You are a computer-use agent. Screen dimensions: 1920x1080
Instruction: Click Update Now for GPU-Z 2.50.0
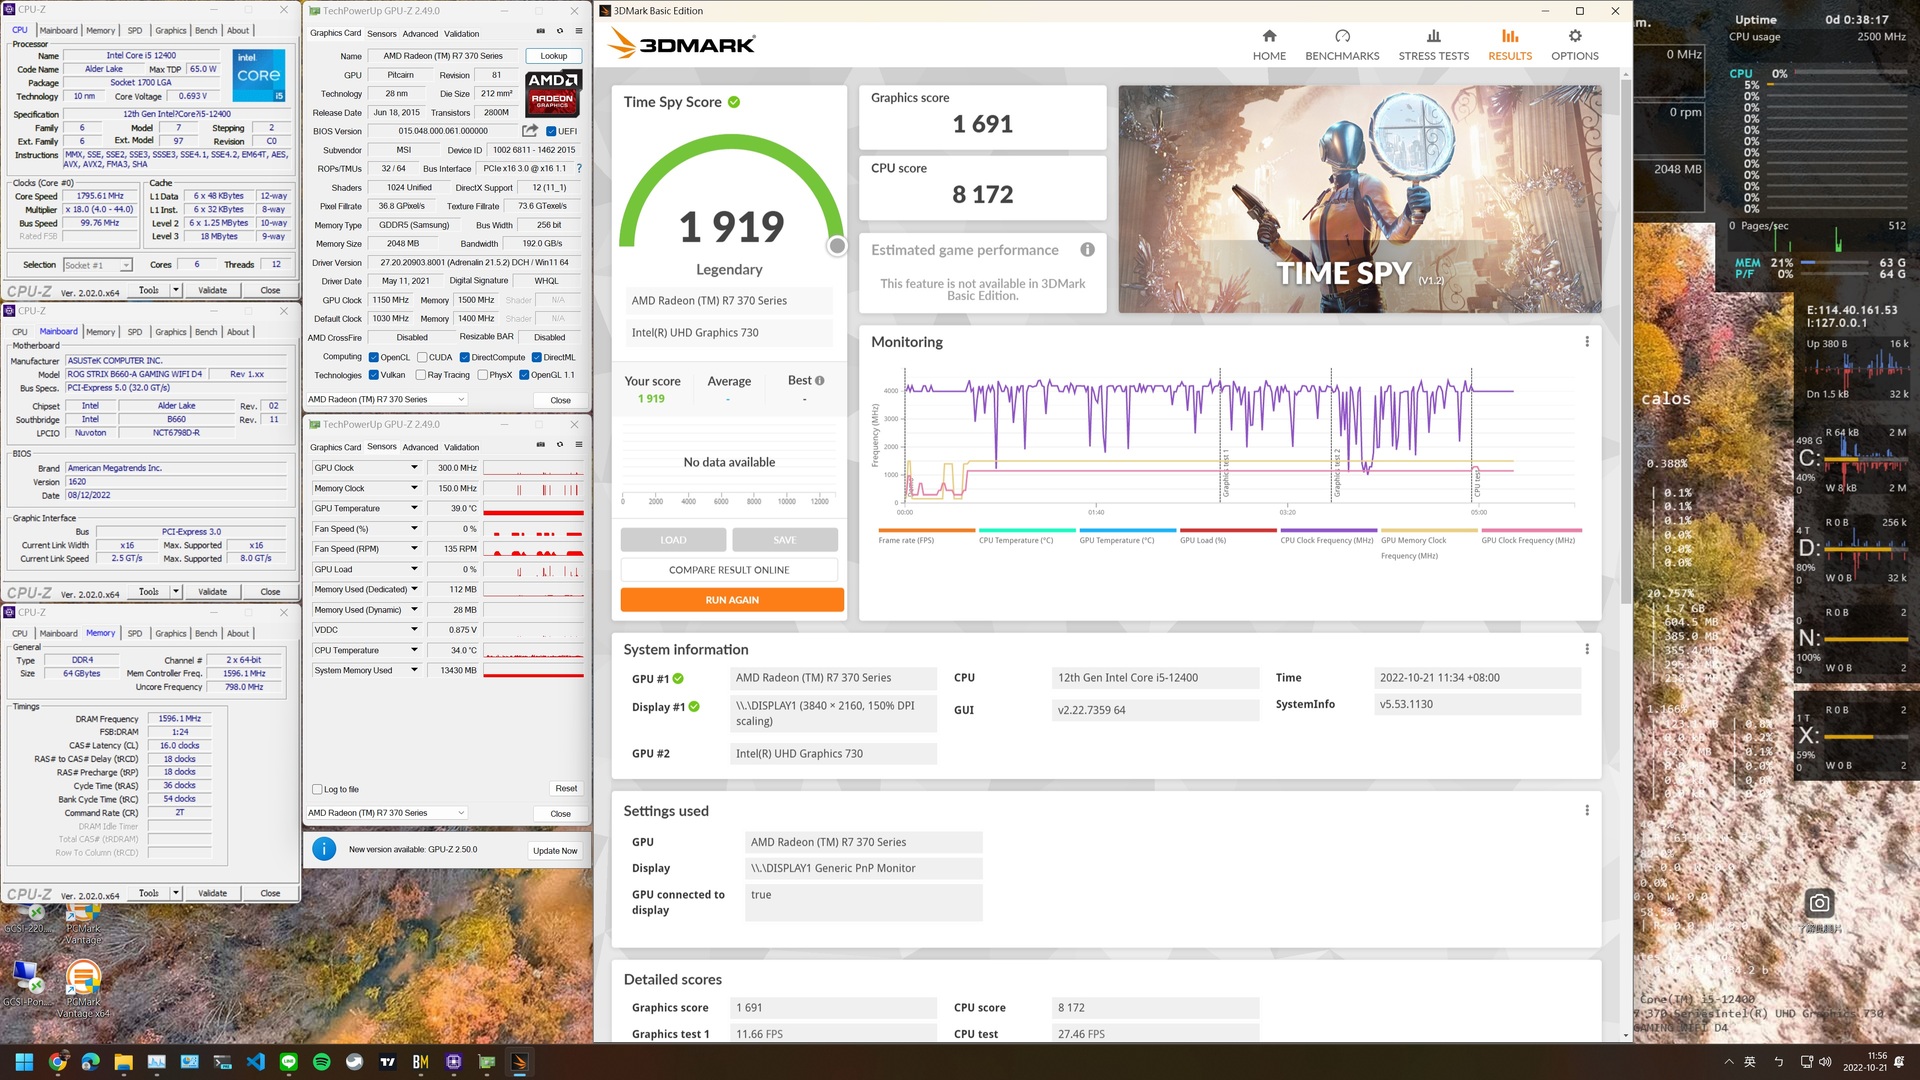click(x=555, y=851)
